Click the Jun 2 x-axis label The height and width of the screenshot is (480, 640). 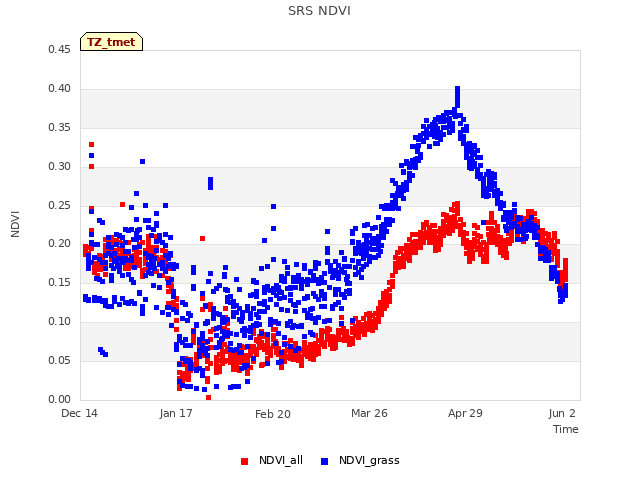[562, 413]
